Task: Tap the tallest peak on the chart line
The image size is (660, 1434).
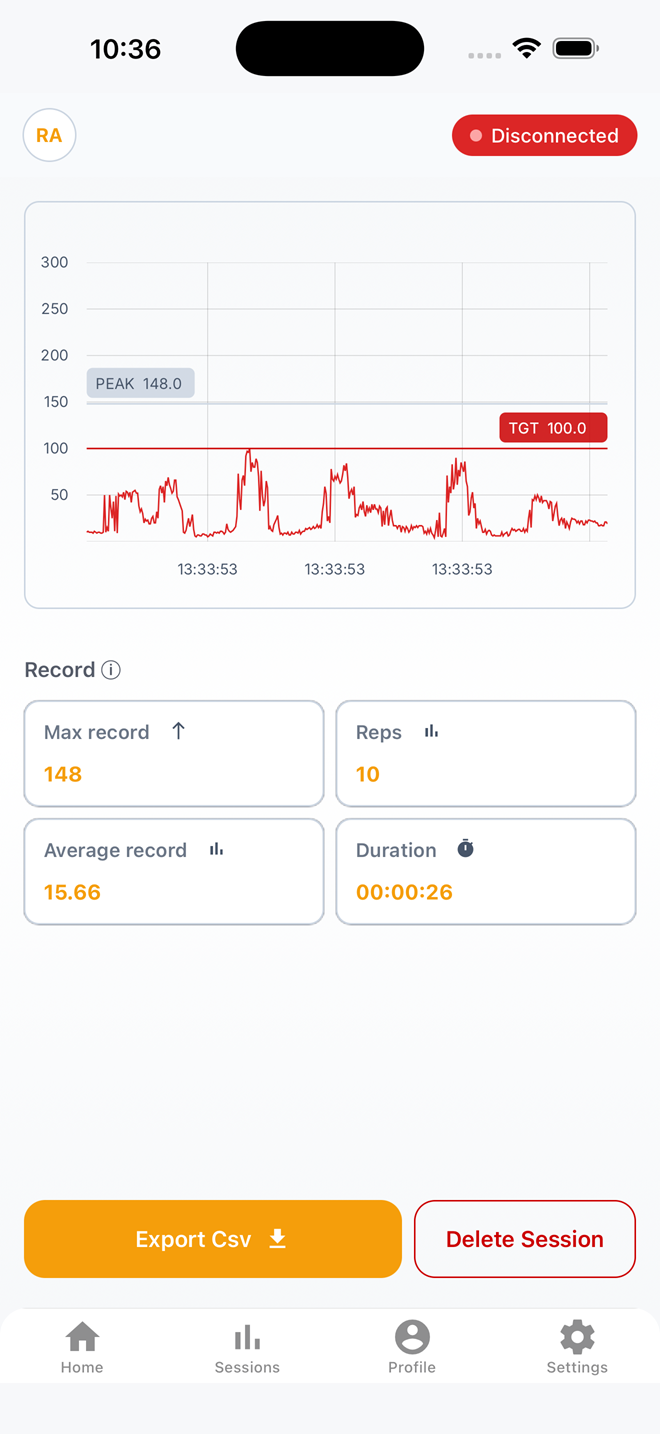Action: (249, 452)
